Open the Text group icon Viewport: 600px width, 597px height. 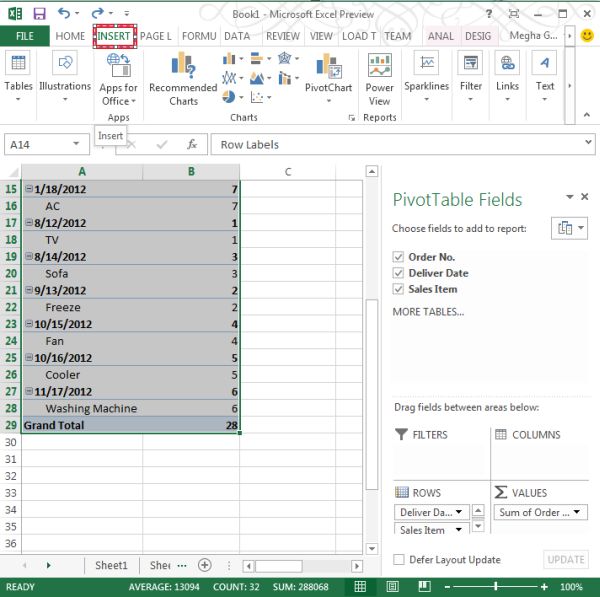pos(545,63)
